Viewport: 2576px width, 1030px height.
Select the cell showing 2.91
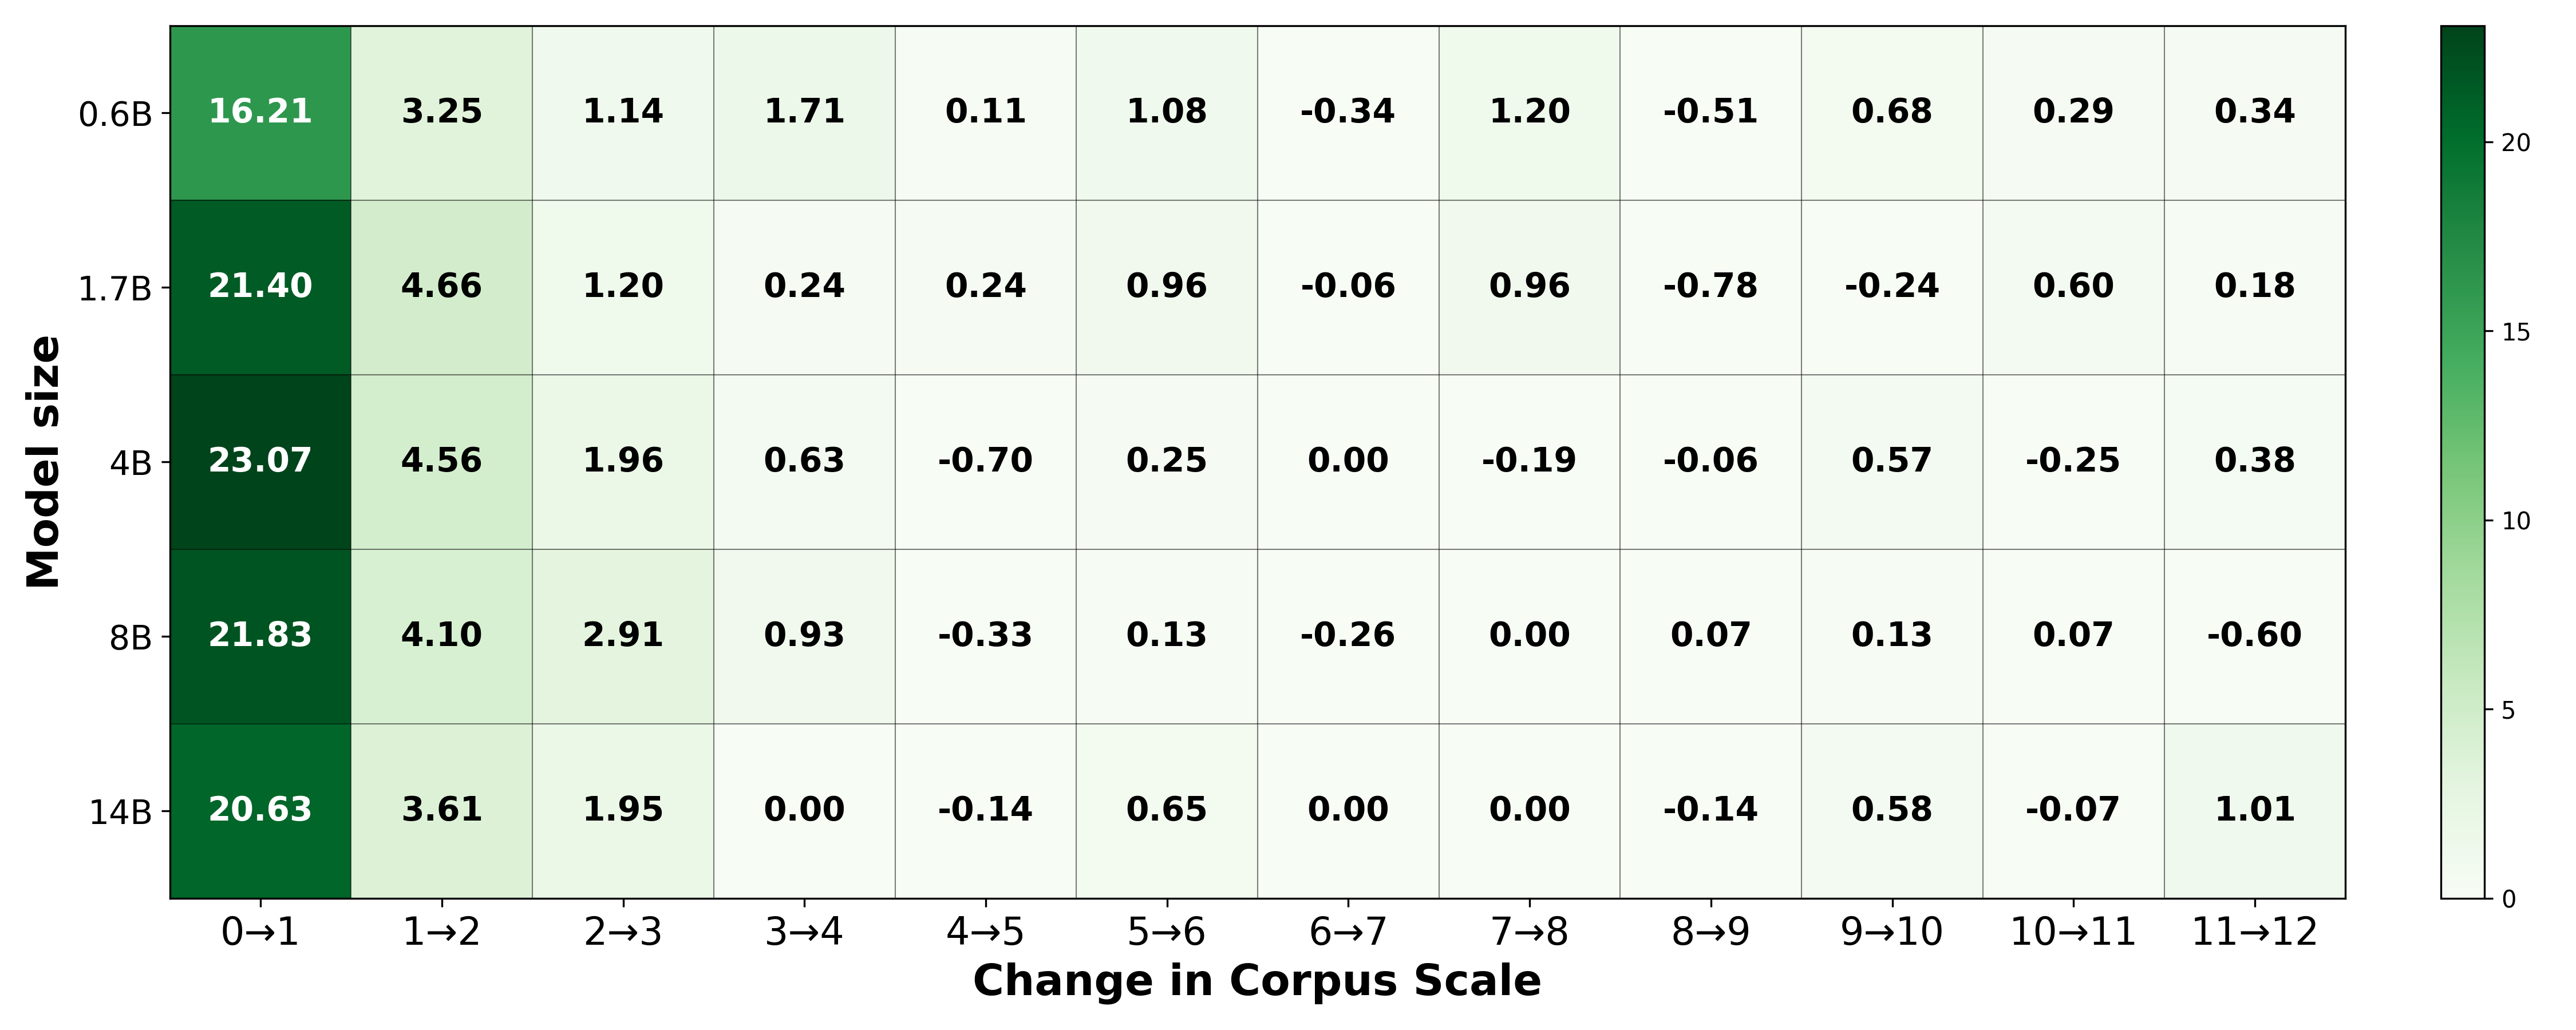(623, 635)
